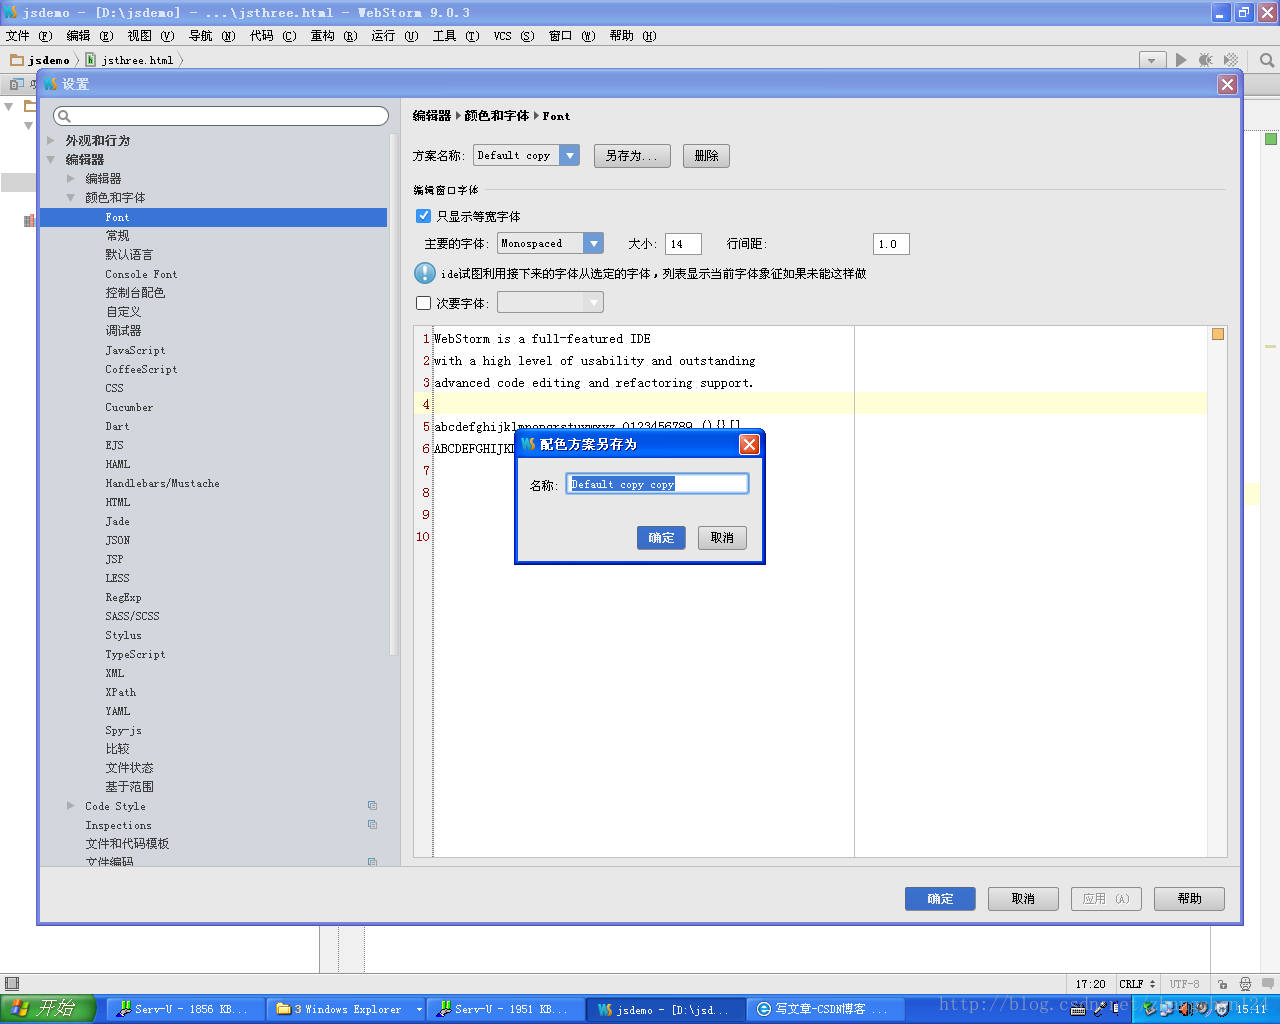Open the 文件 menu
1280x1024 pixels.
[28, 36]
